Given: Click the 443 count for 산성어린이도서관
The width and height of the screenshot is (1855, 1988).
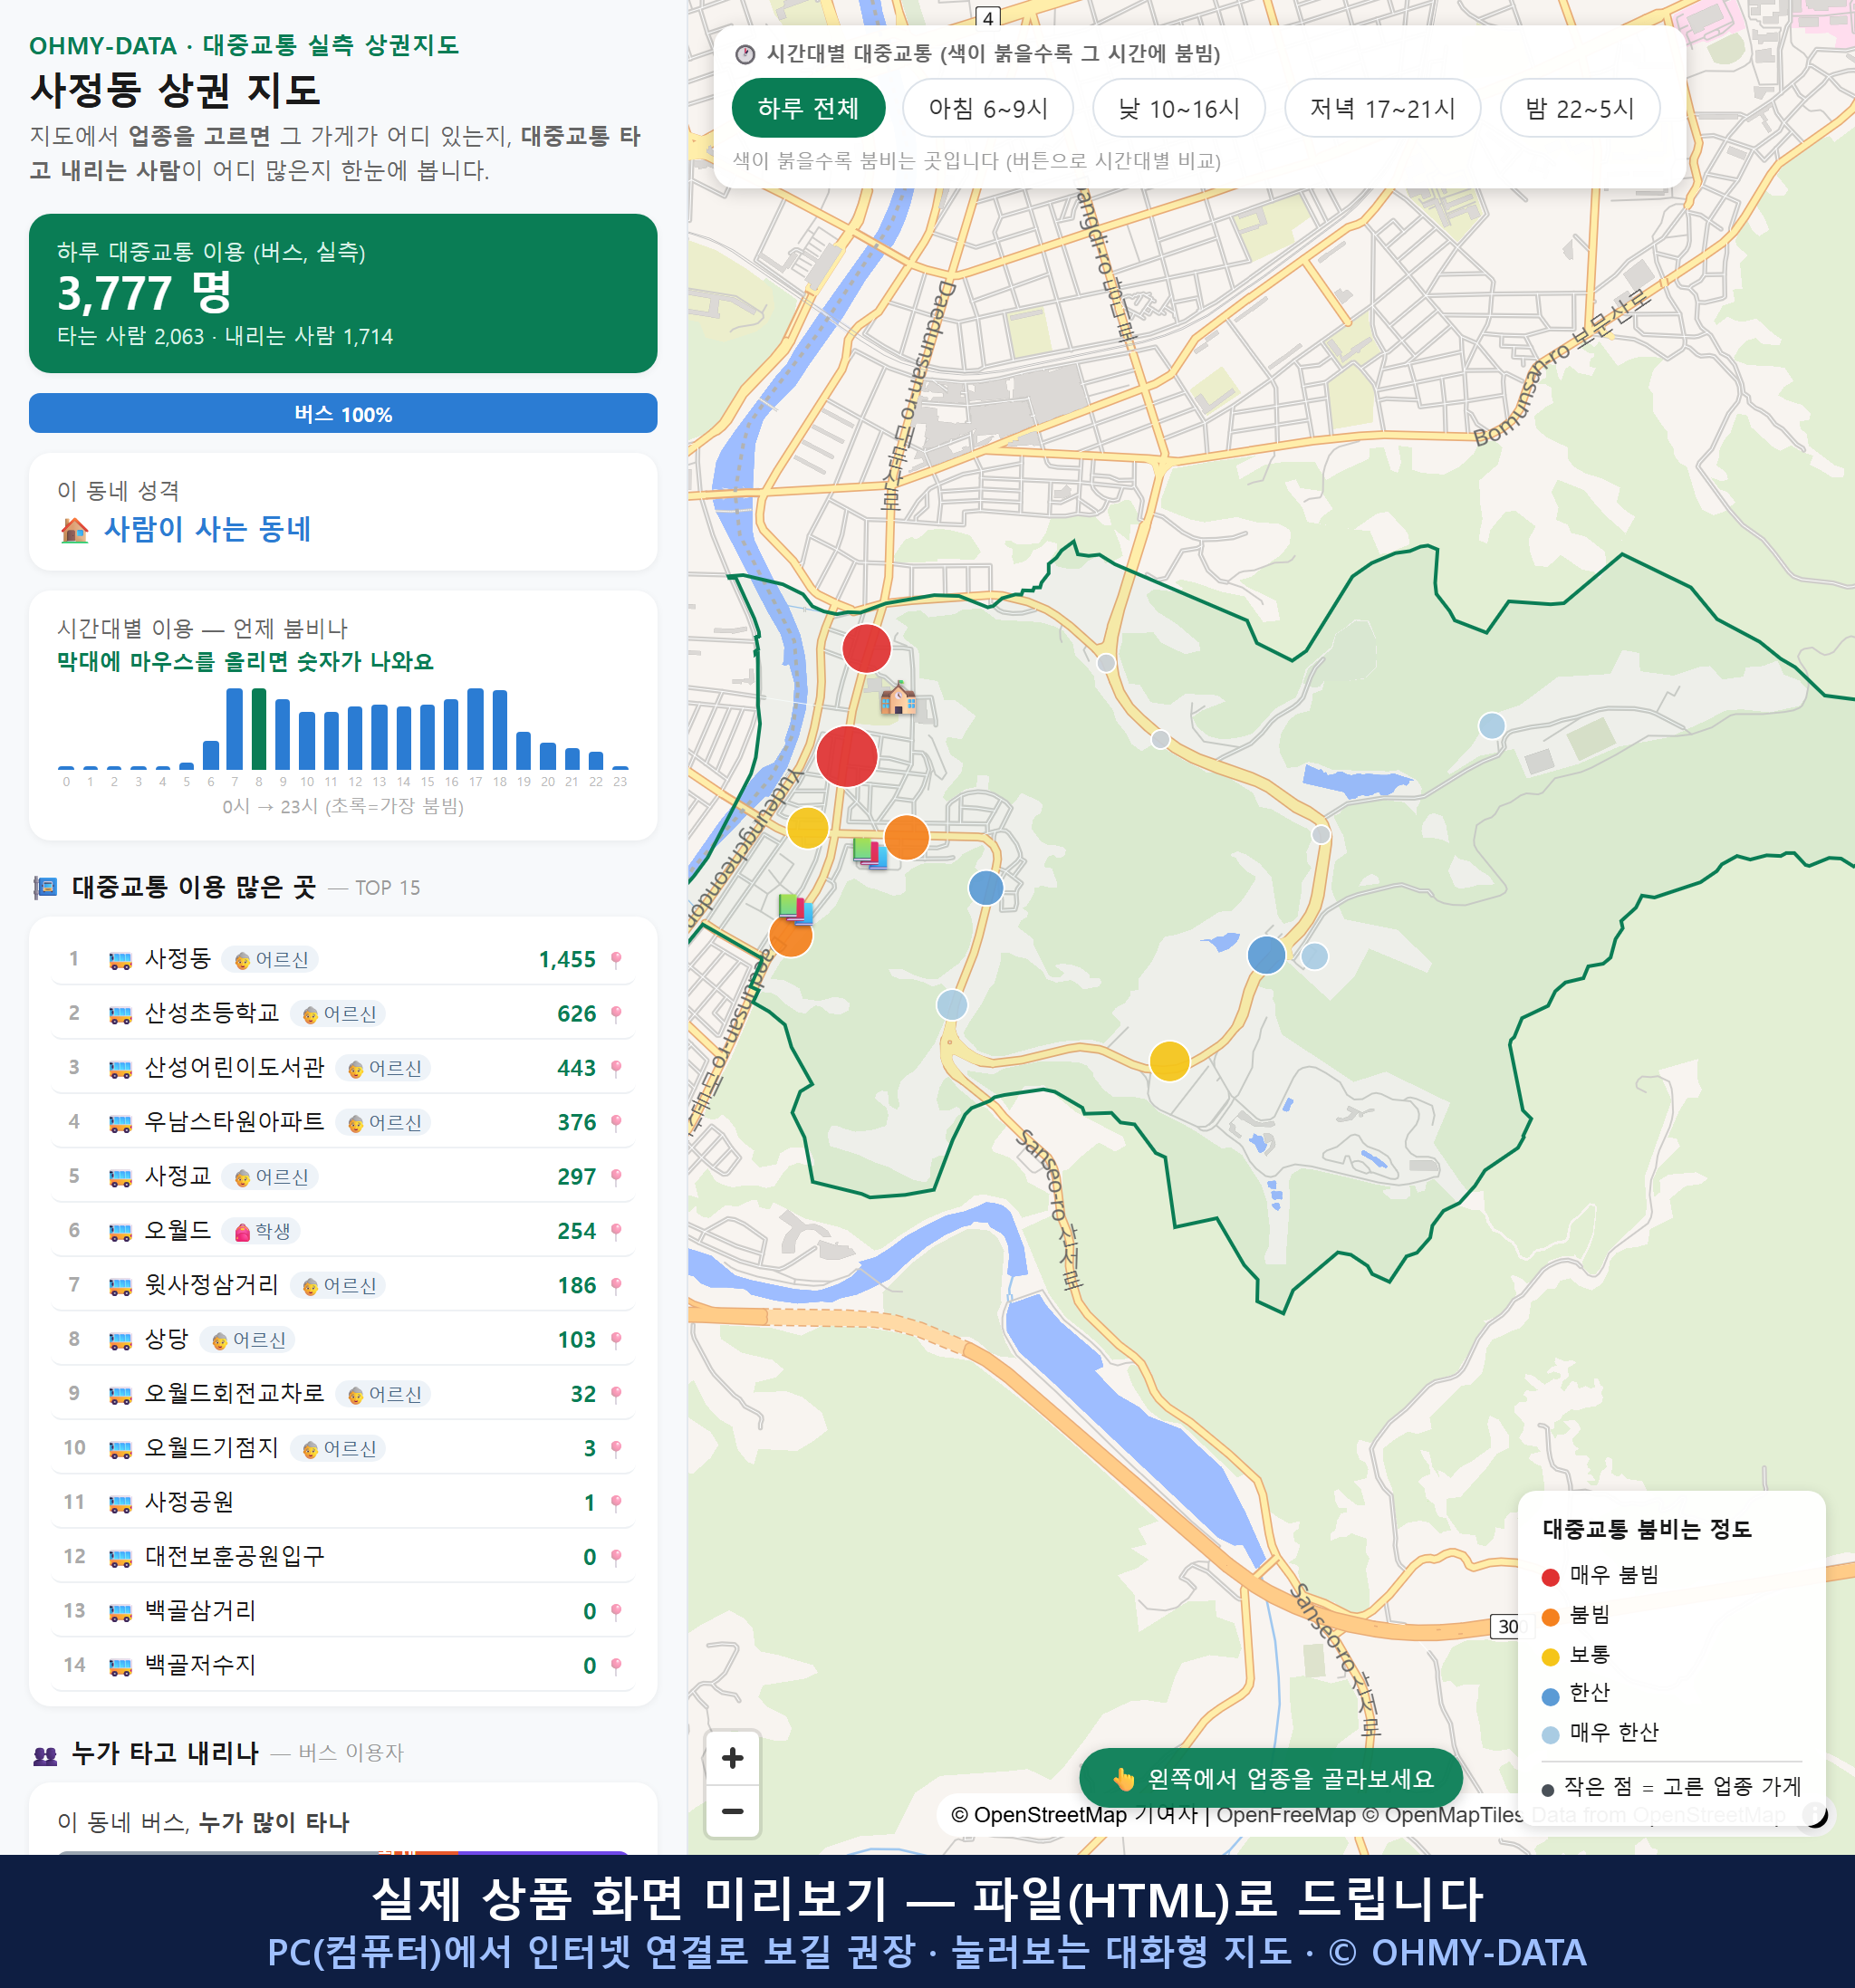Looking at the screenshot, I should (577, 1068).
